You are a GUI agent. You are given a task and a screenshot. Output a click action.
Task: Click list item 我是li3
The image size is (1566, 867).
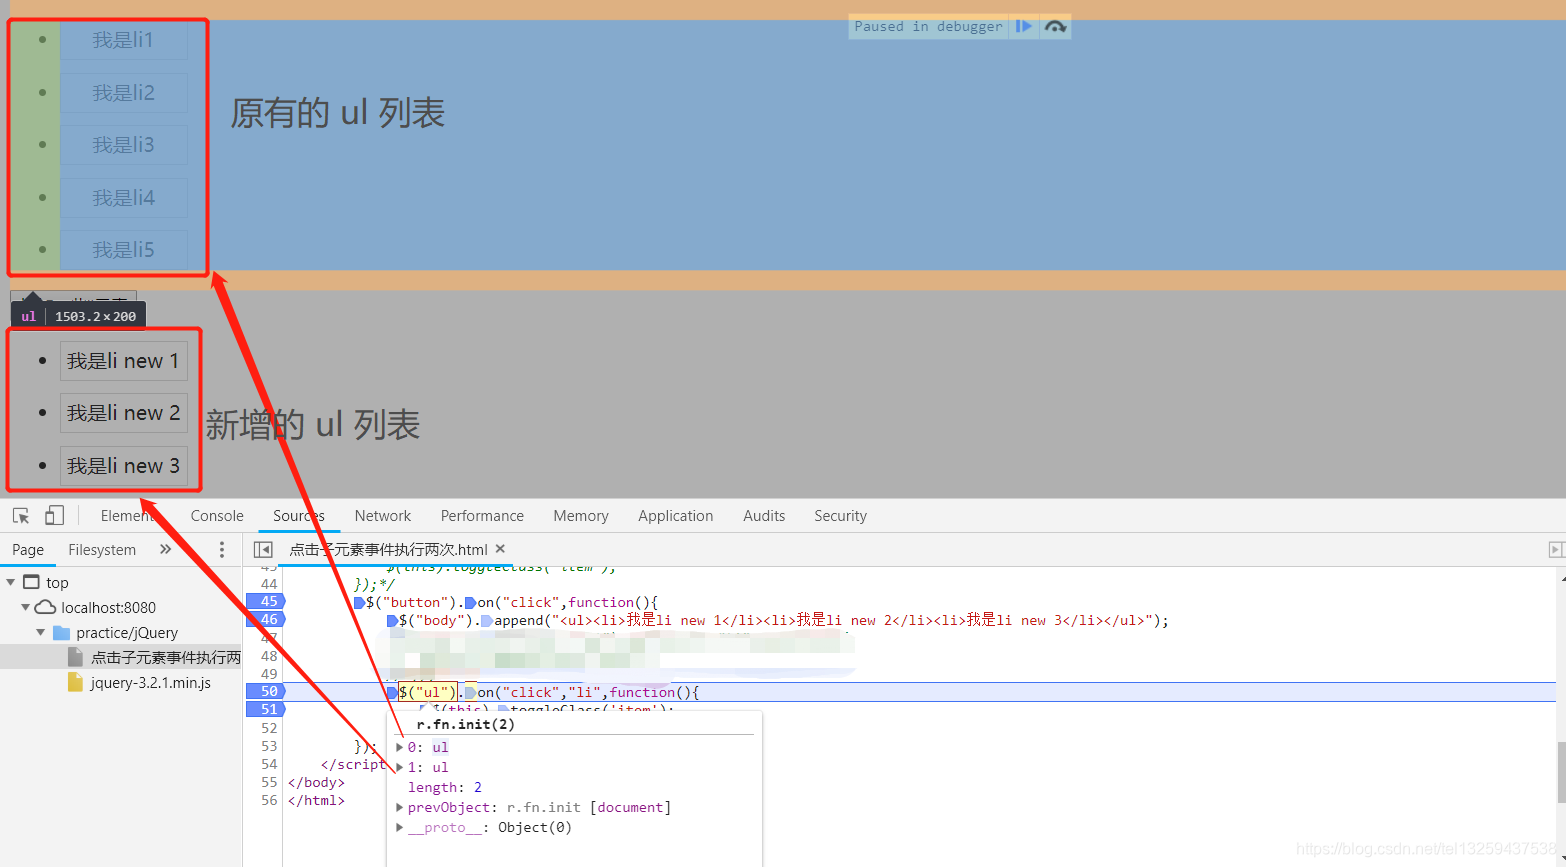(x=123, y=145)
